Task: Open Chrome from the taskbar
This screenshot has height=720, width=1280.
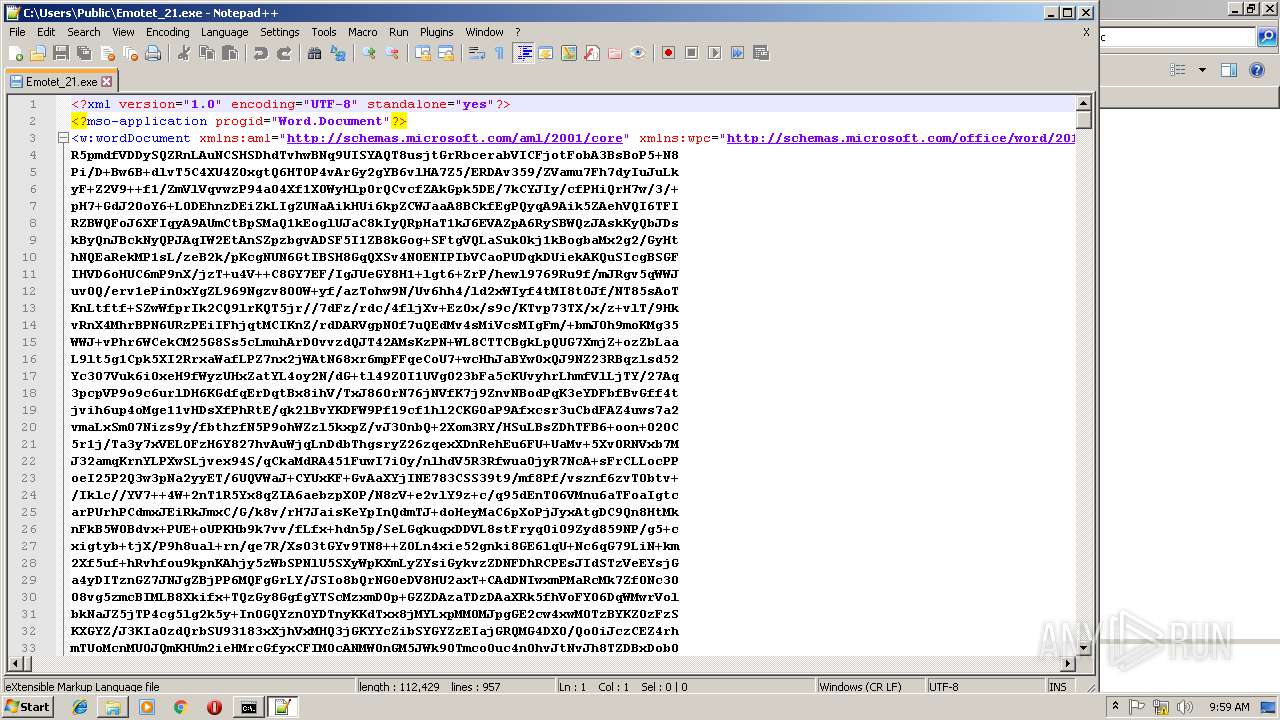Action: pos(180,707)
